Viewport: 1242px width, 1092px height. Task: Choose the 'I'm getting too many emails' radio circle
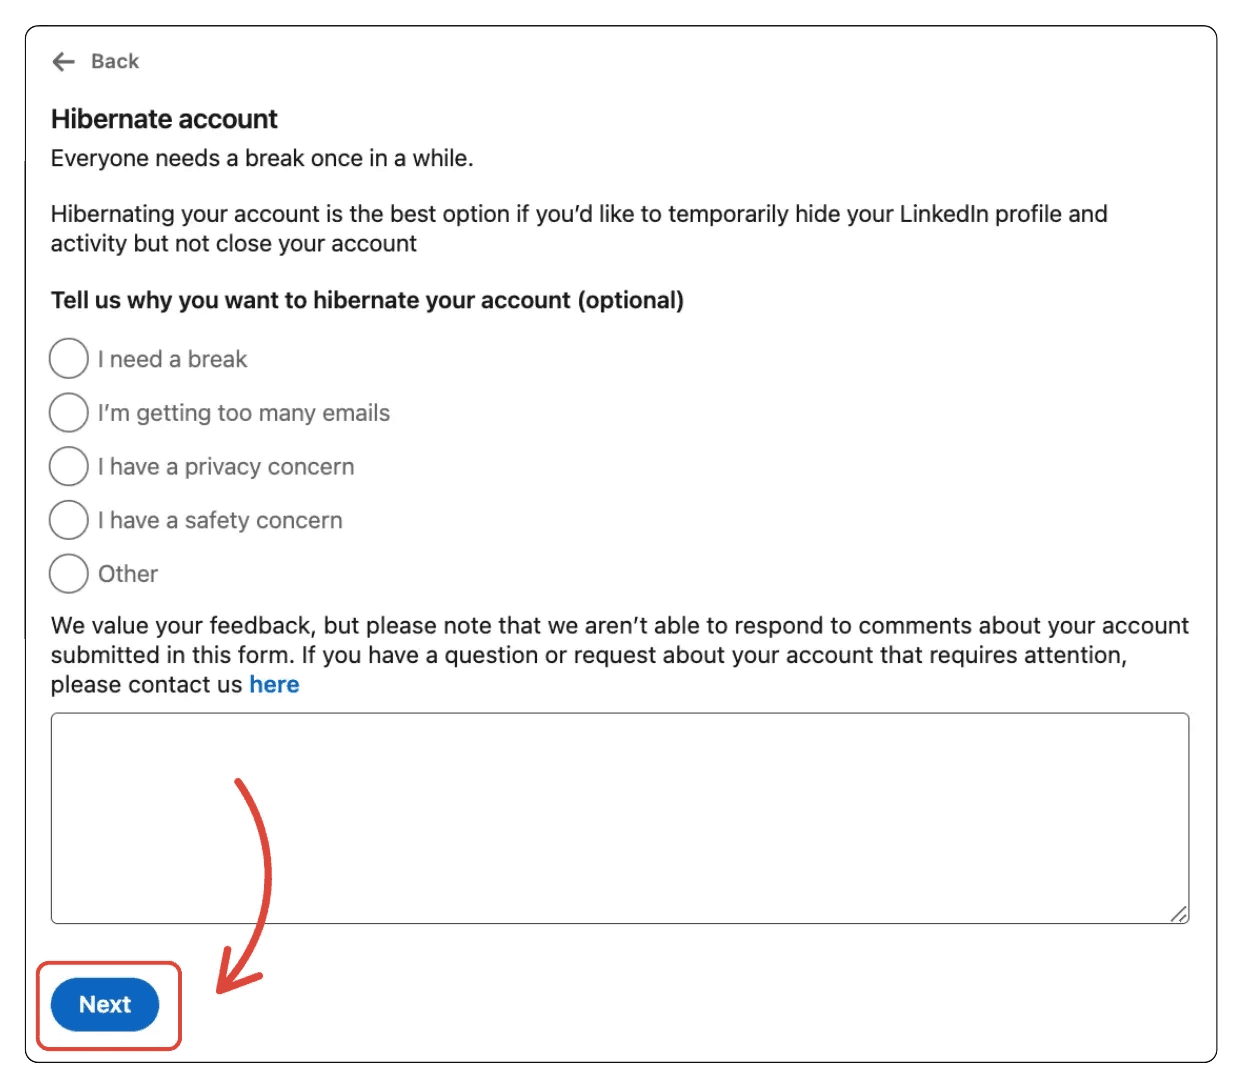[69, 413]
